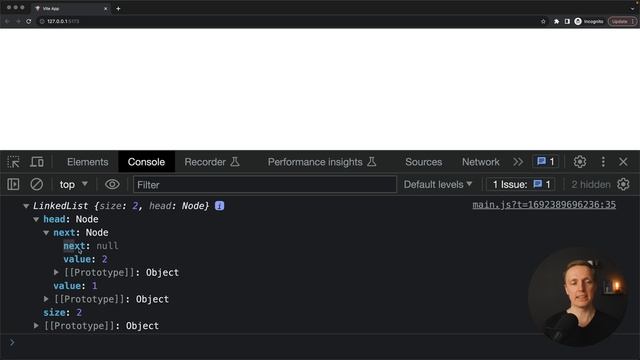Open main.js source link at line 35

(x=544, y=205)
